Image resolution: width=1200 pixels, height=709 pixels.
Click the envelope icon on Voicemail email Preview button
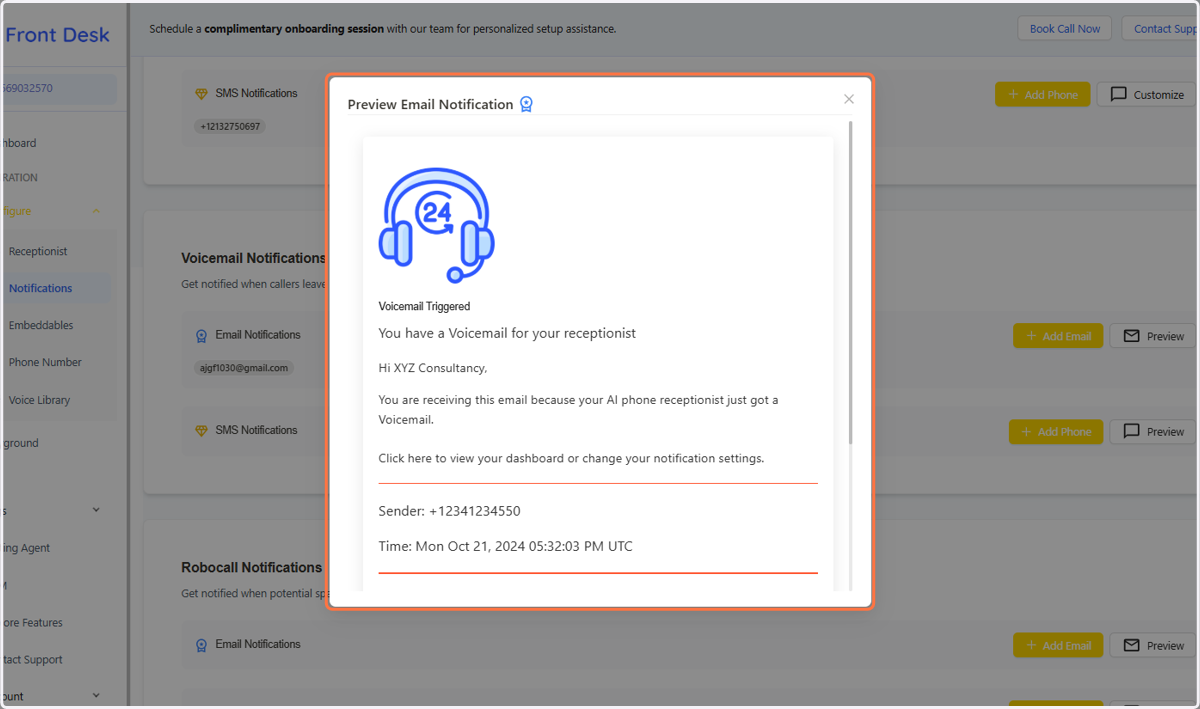pyautogui.click(x=1131, y=336)
